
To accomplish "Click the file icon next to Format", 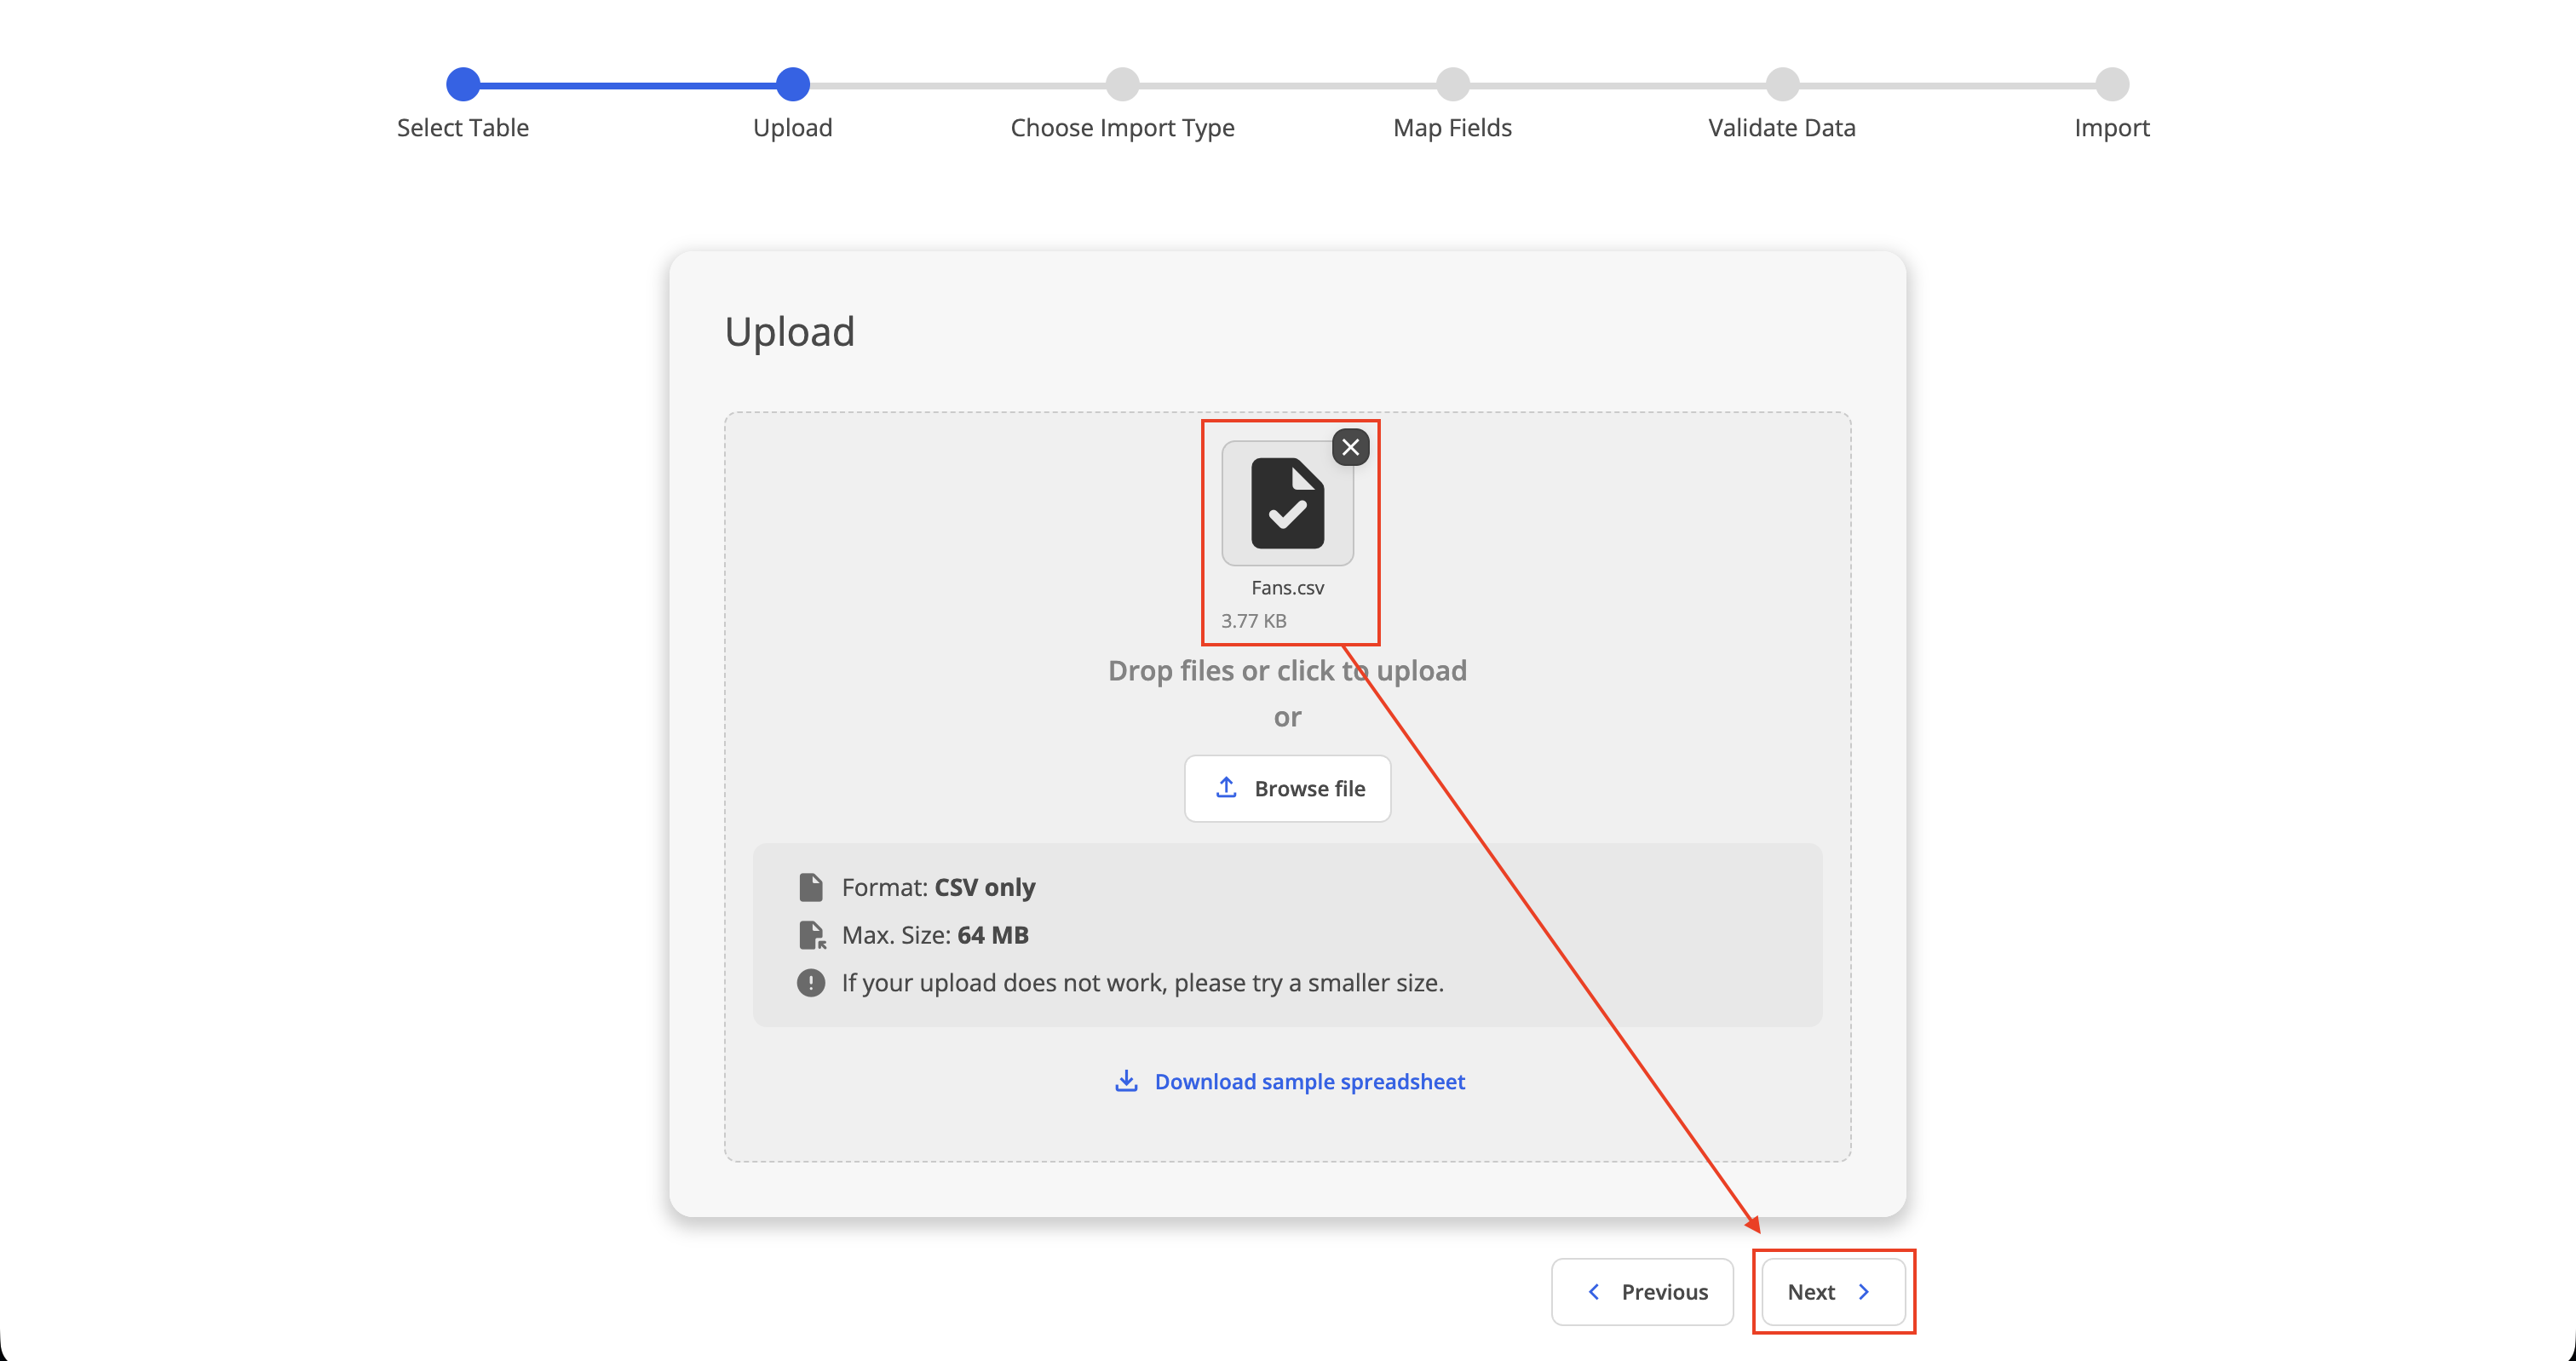I will point(811,887).
